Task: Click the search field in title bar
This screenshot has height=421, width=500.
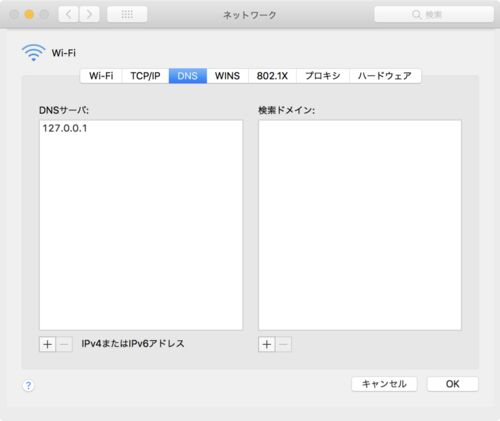Action: pos(434,14)
